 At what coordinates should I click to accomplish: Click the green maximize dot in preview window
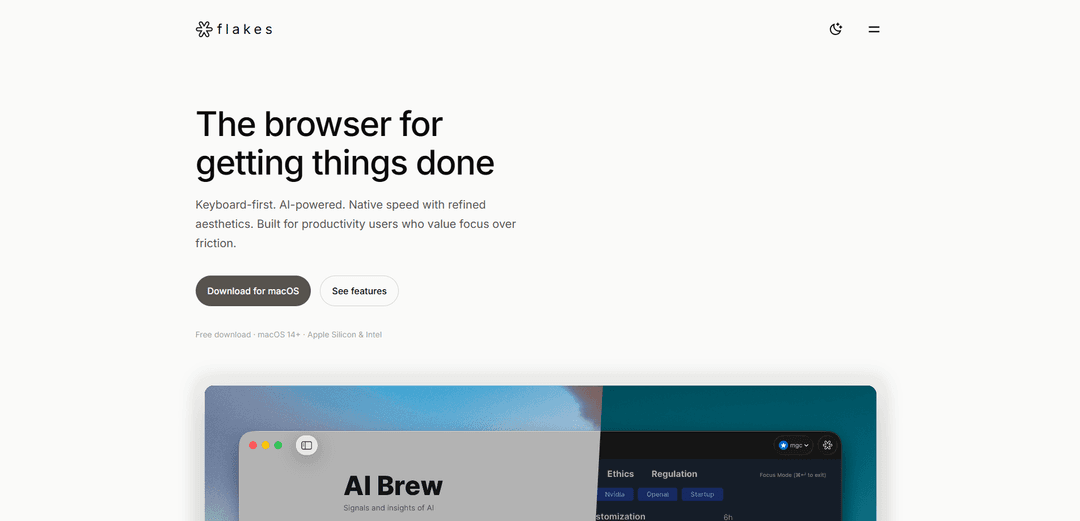[278, 445]
